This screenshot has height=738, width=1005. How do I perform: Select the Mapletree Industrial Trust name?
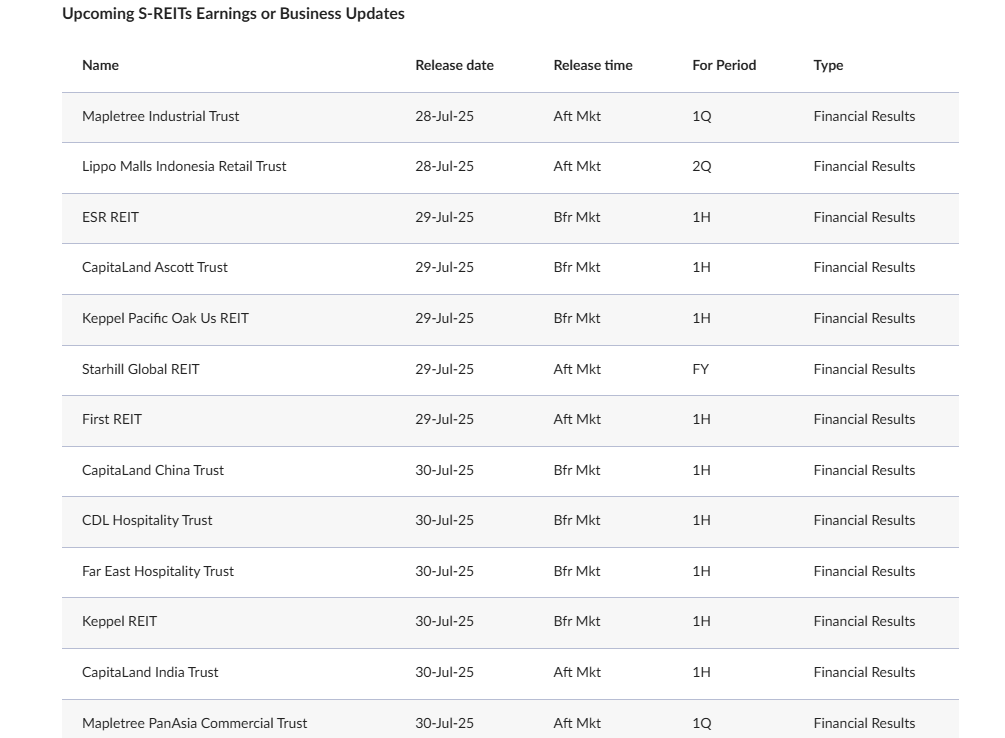tap(161, 116)
